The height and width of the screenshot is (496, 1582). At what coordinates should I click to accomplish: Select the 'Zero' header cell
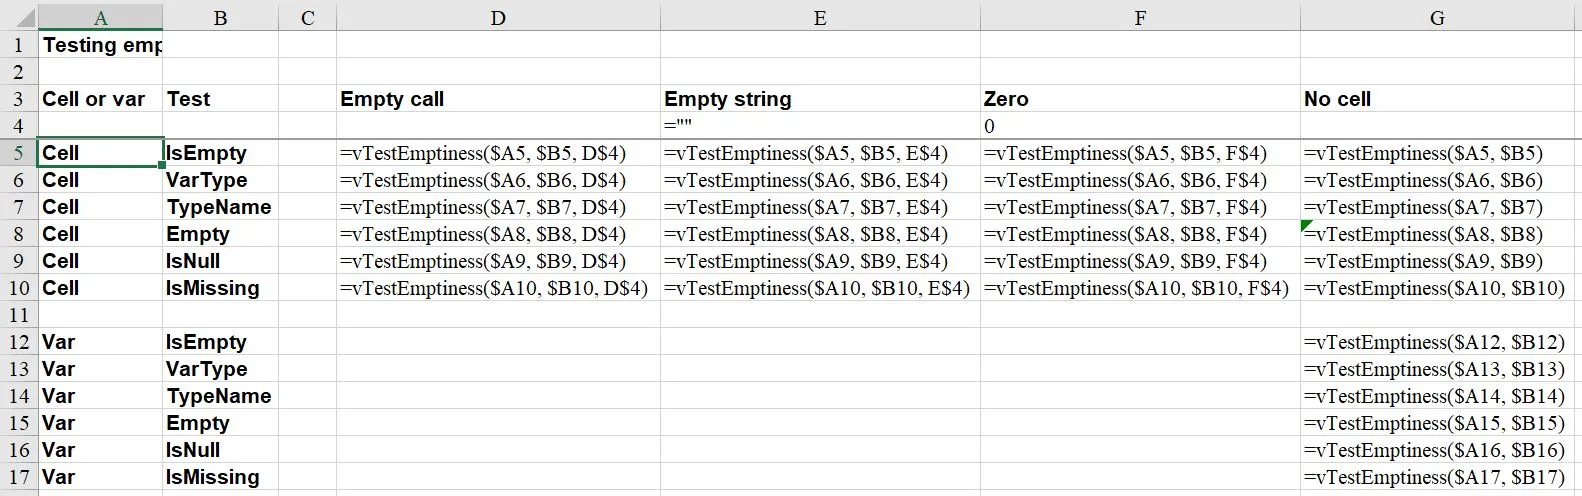1006,99
